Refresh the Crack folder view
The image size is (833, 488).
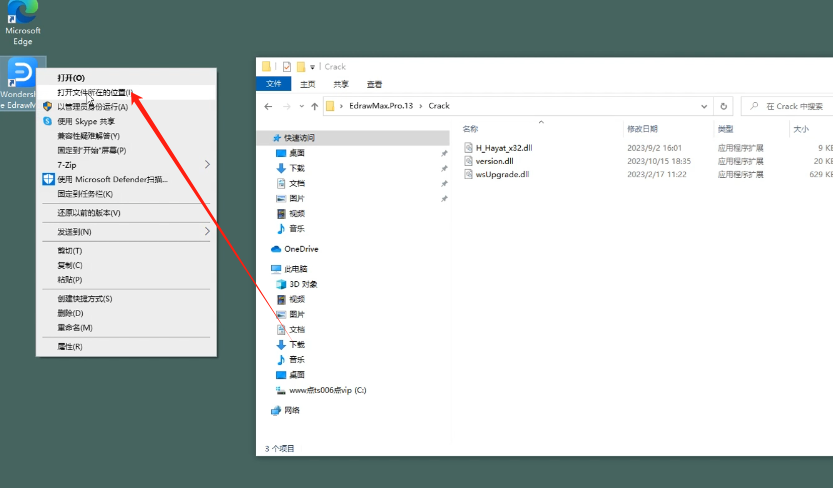724,106
